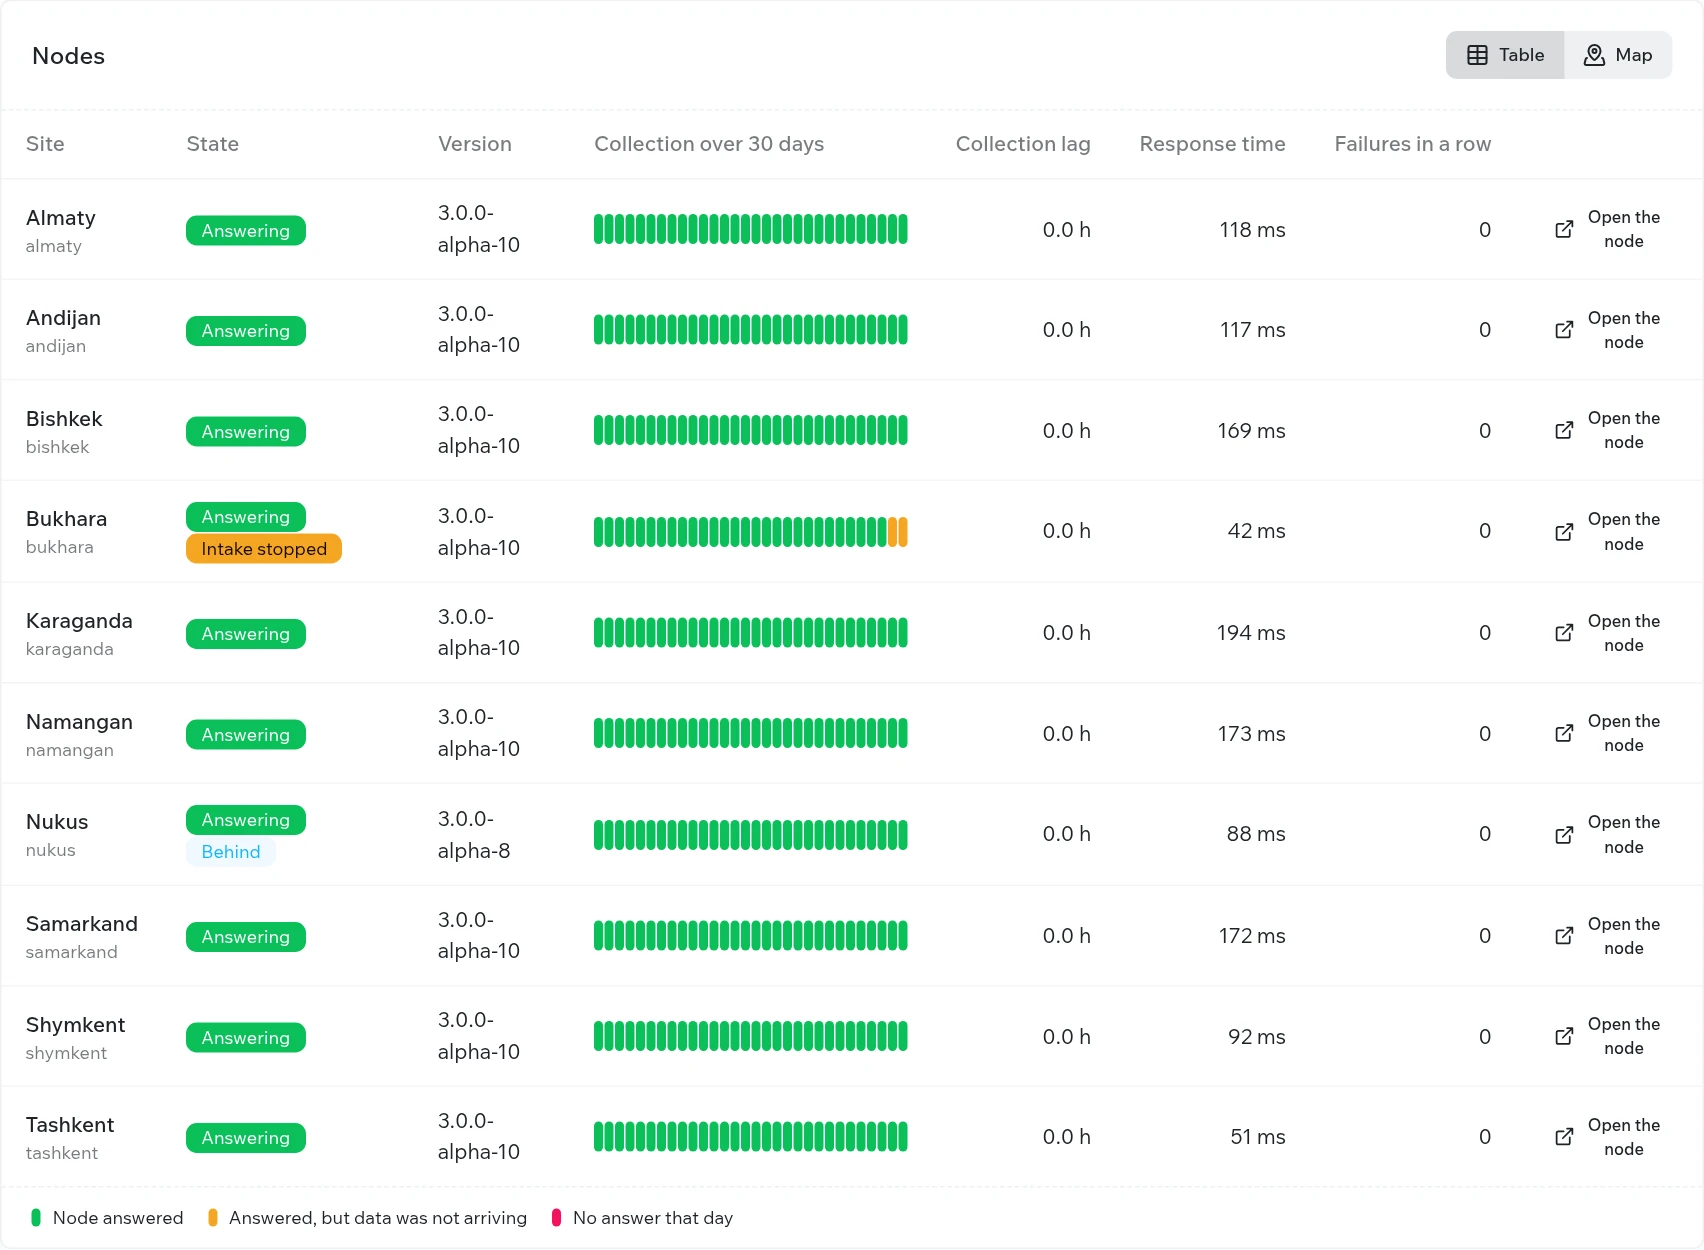Viewport: 1704px width, 1250px height.
Task: Click the Response time column header
Action: coord(1212,144)
